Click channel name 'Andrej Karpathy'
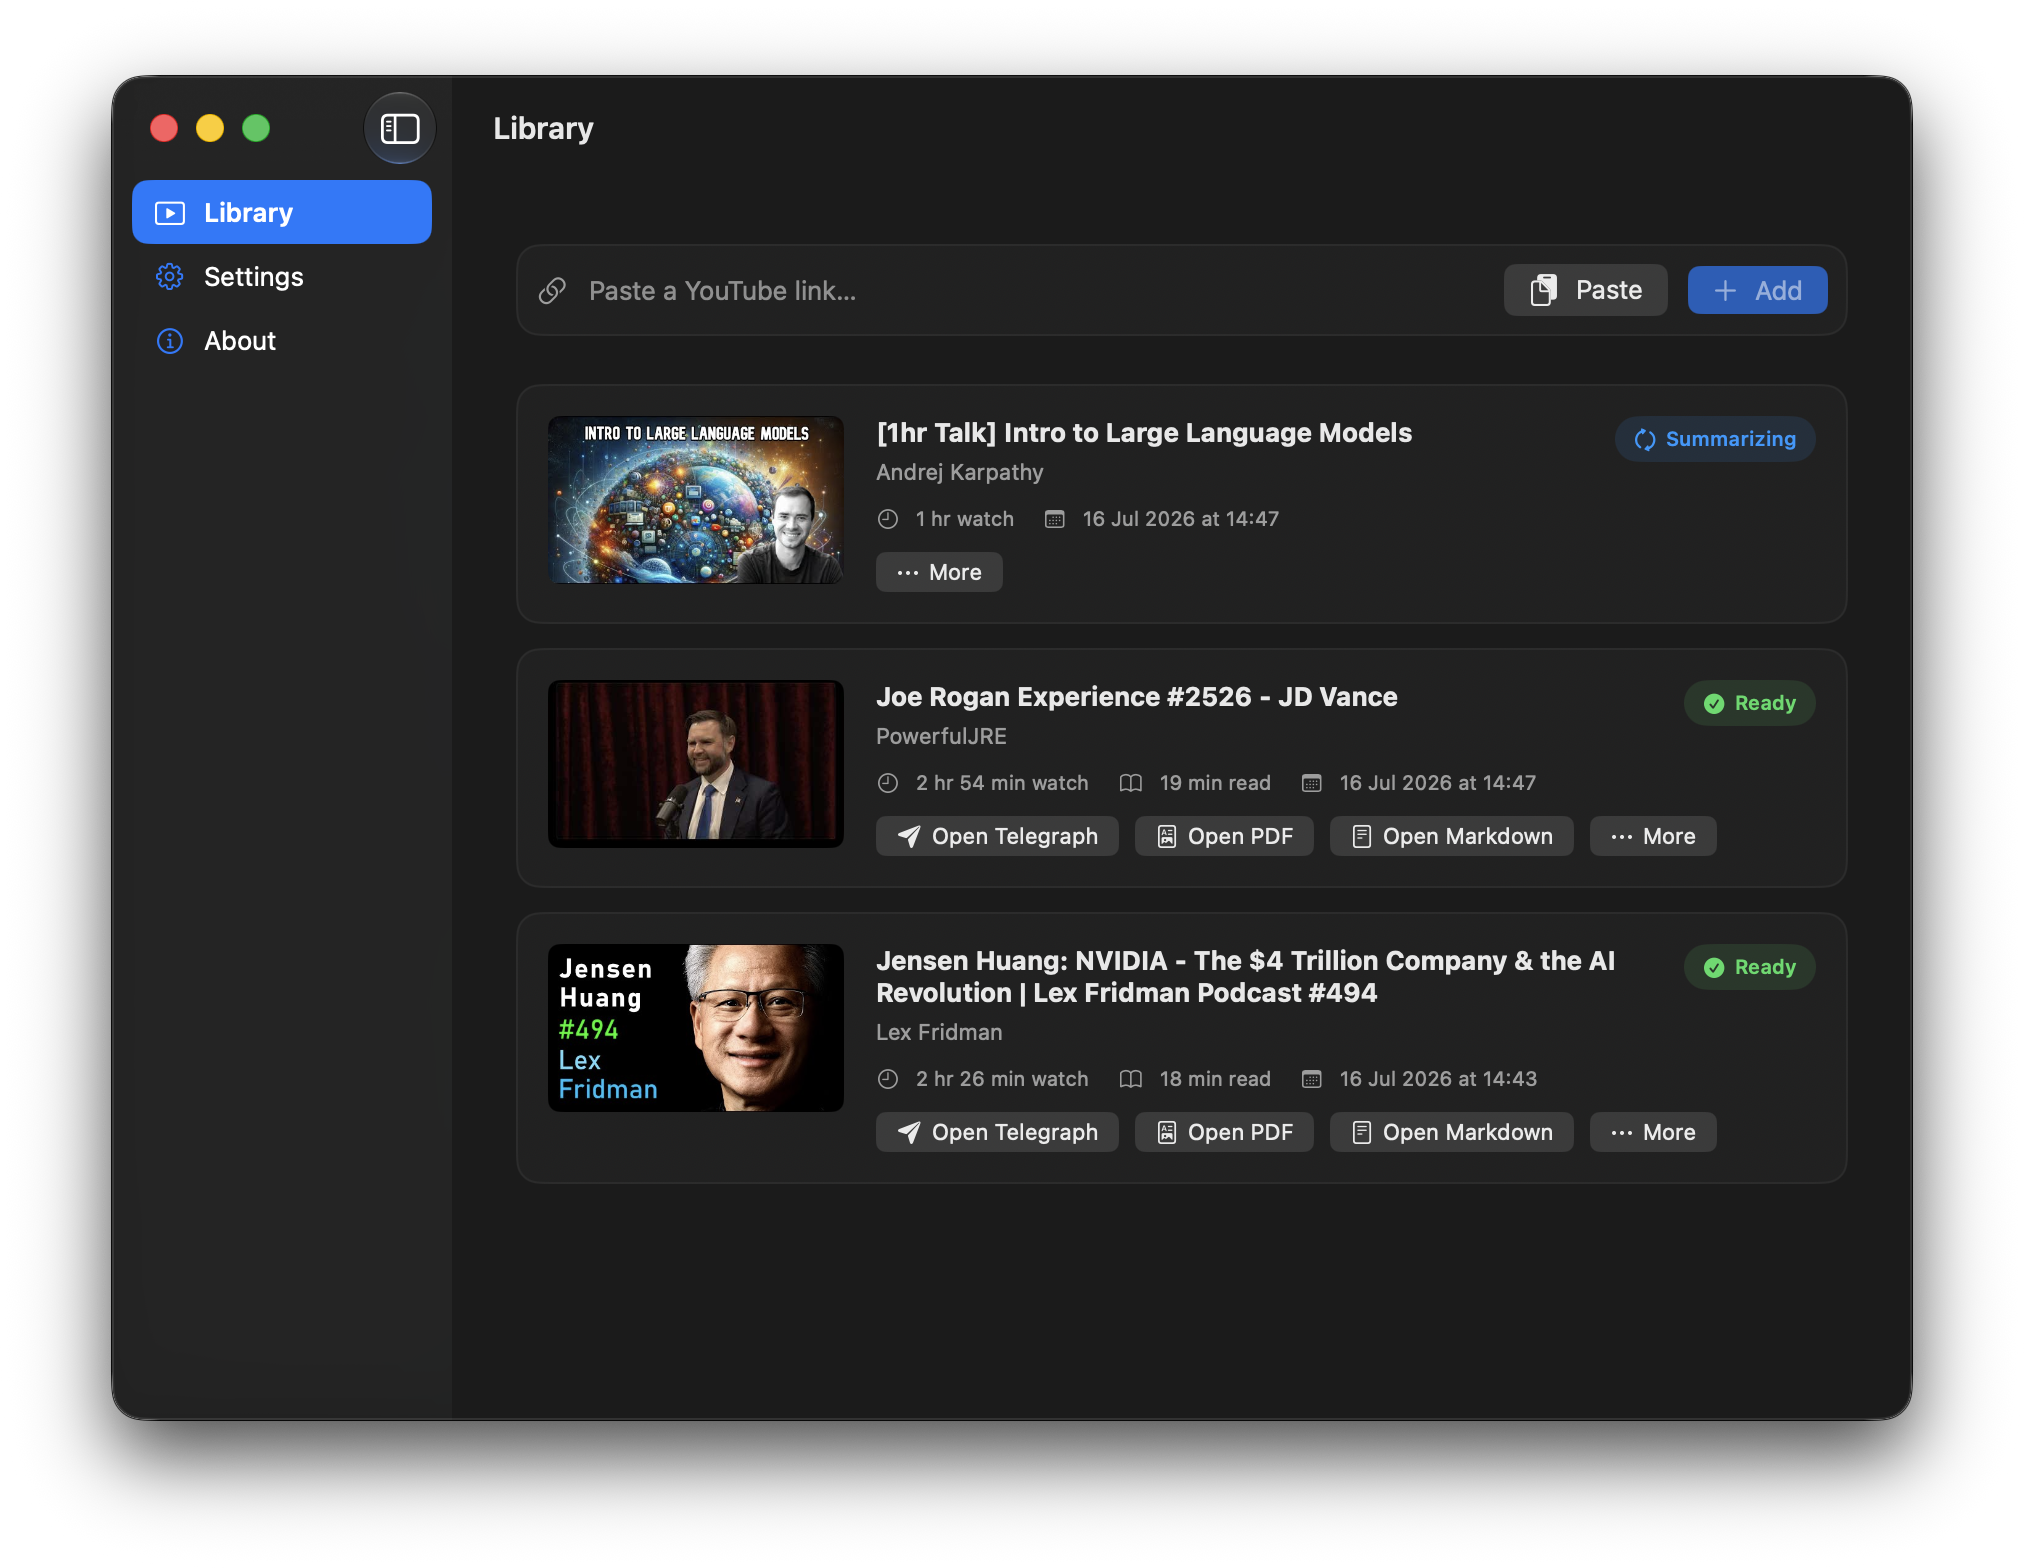This screenshot has height=1568, width=2024. point(960,472)
